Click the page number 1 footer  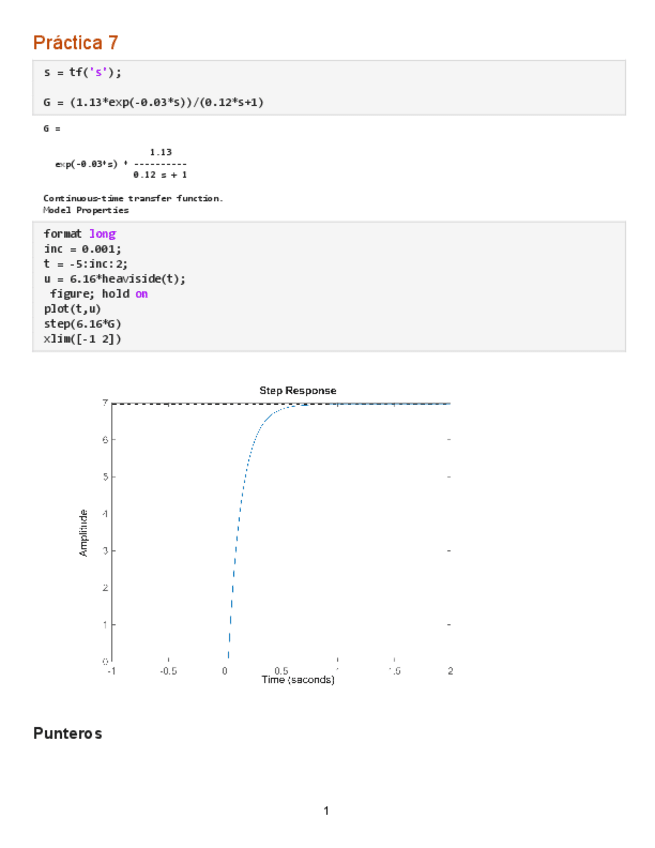[326, 810]
